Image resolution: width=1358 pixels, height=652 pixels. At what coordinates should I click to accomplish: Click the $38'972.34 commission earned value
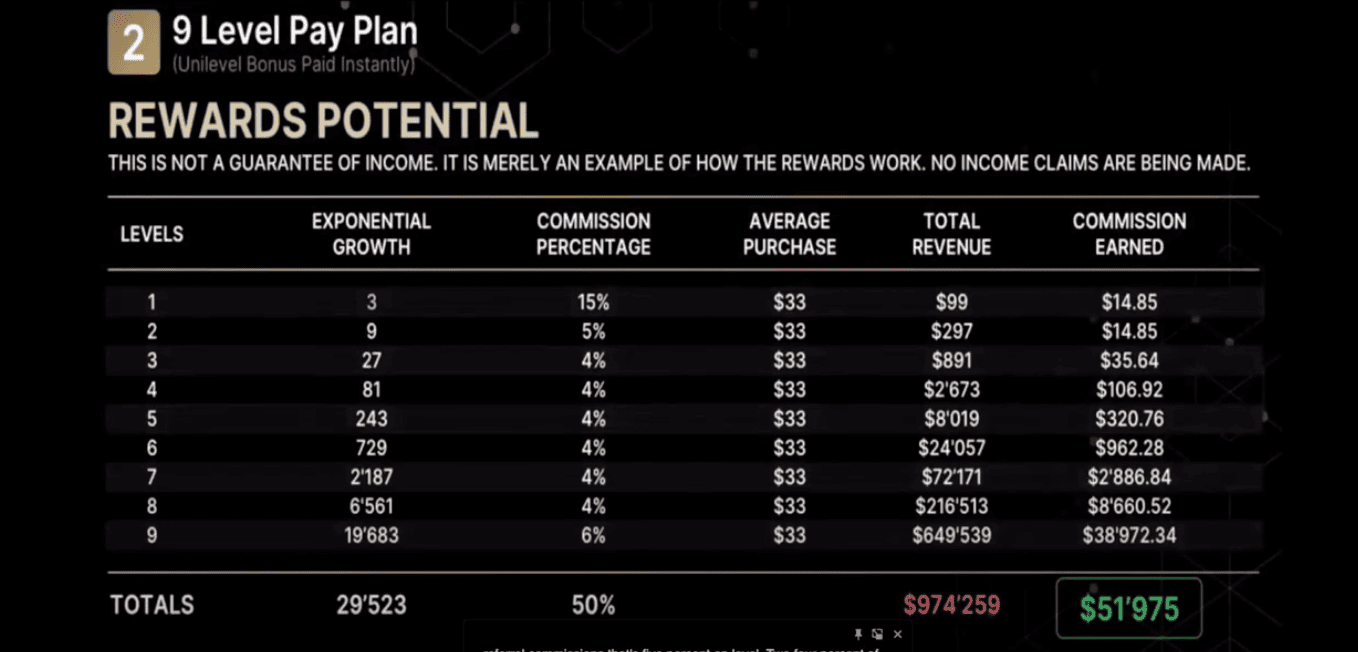click(1129, 535)
